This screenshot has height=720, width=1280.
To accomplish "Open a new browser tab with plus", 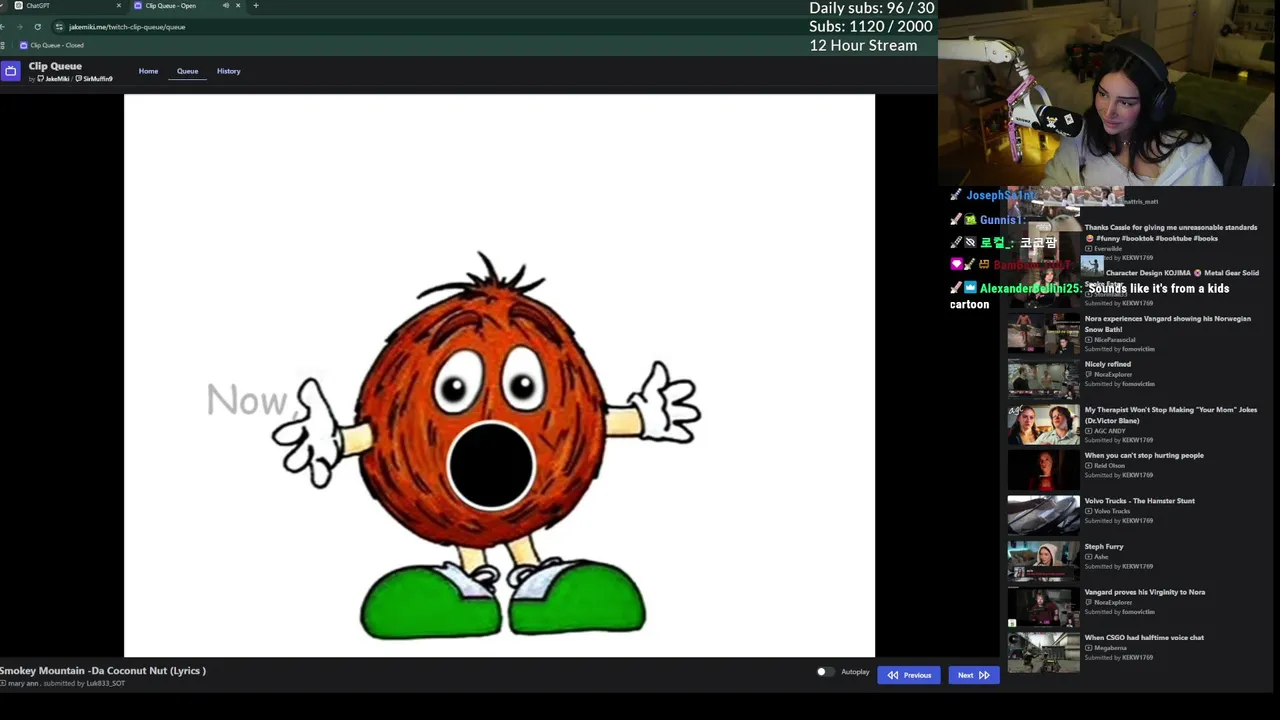I will 256,6.
